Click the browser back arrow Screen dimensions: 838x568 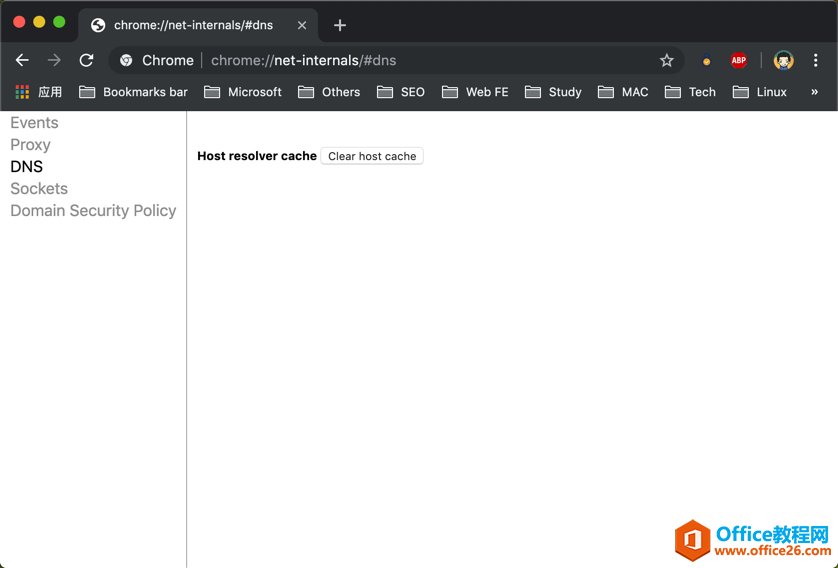click(22, 60)
